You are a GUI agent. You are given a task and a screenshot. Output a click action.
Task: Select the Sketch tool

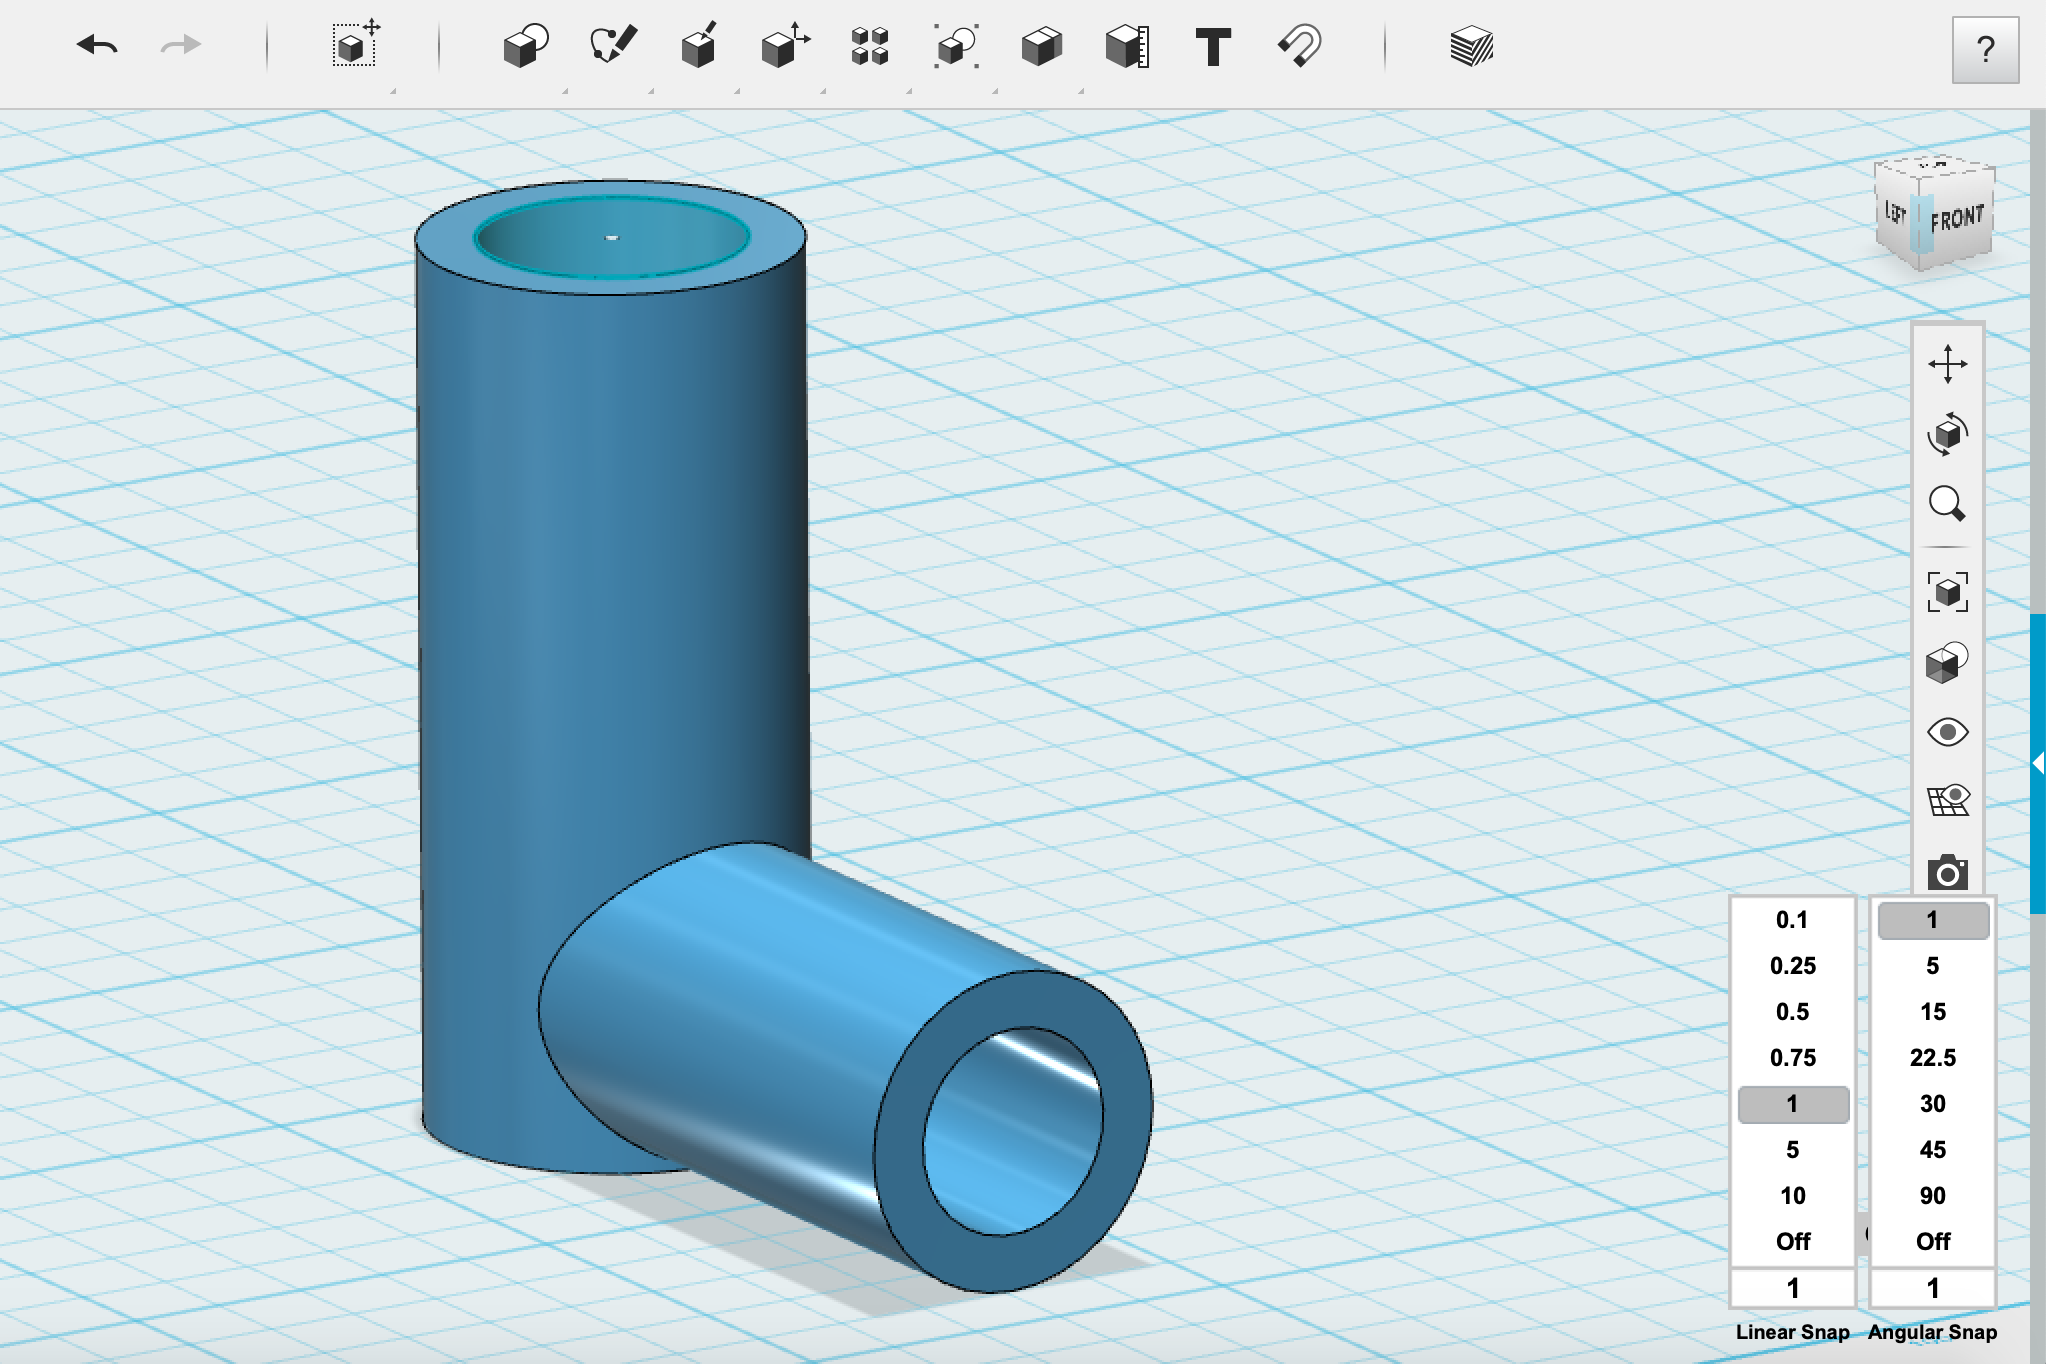612,46
